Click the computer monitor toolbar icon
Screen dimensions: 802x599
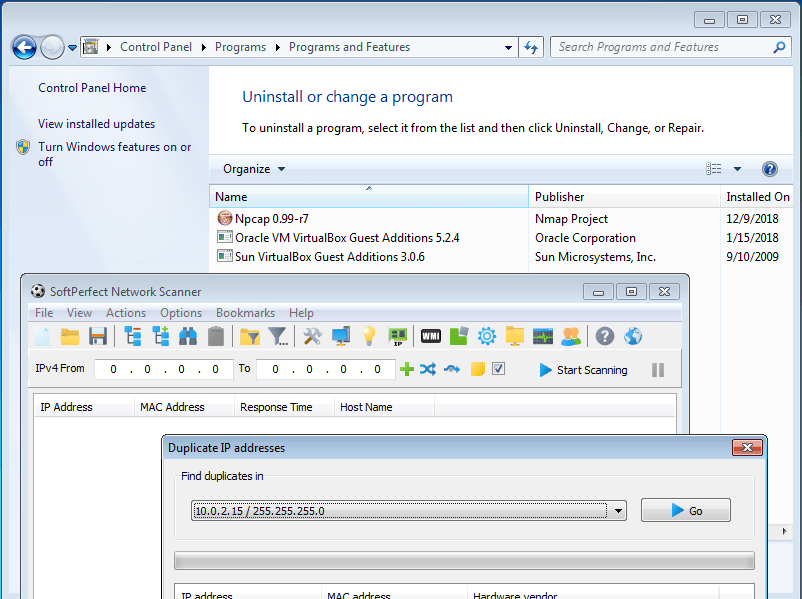point(341,337)
